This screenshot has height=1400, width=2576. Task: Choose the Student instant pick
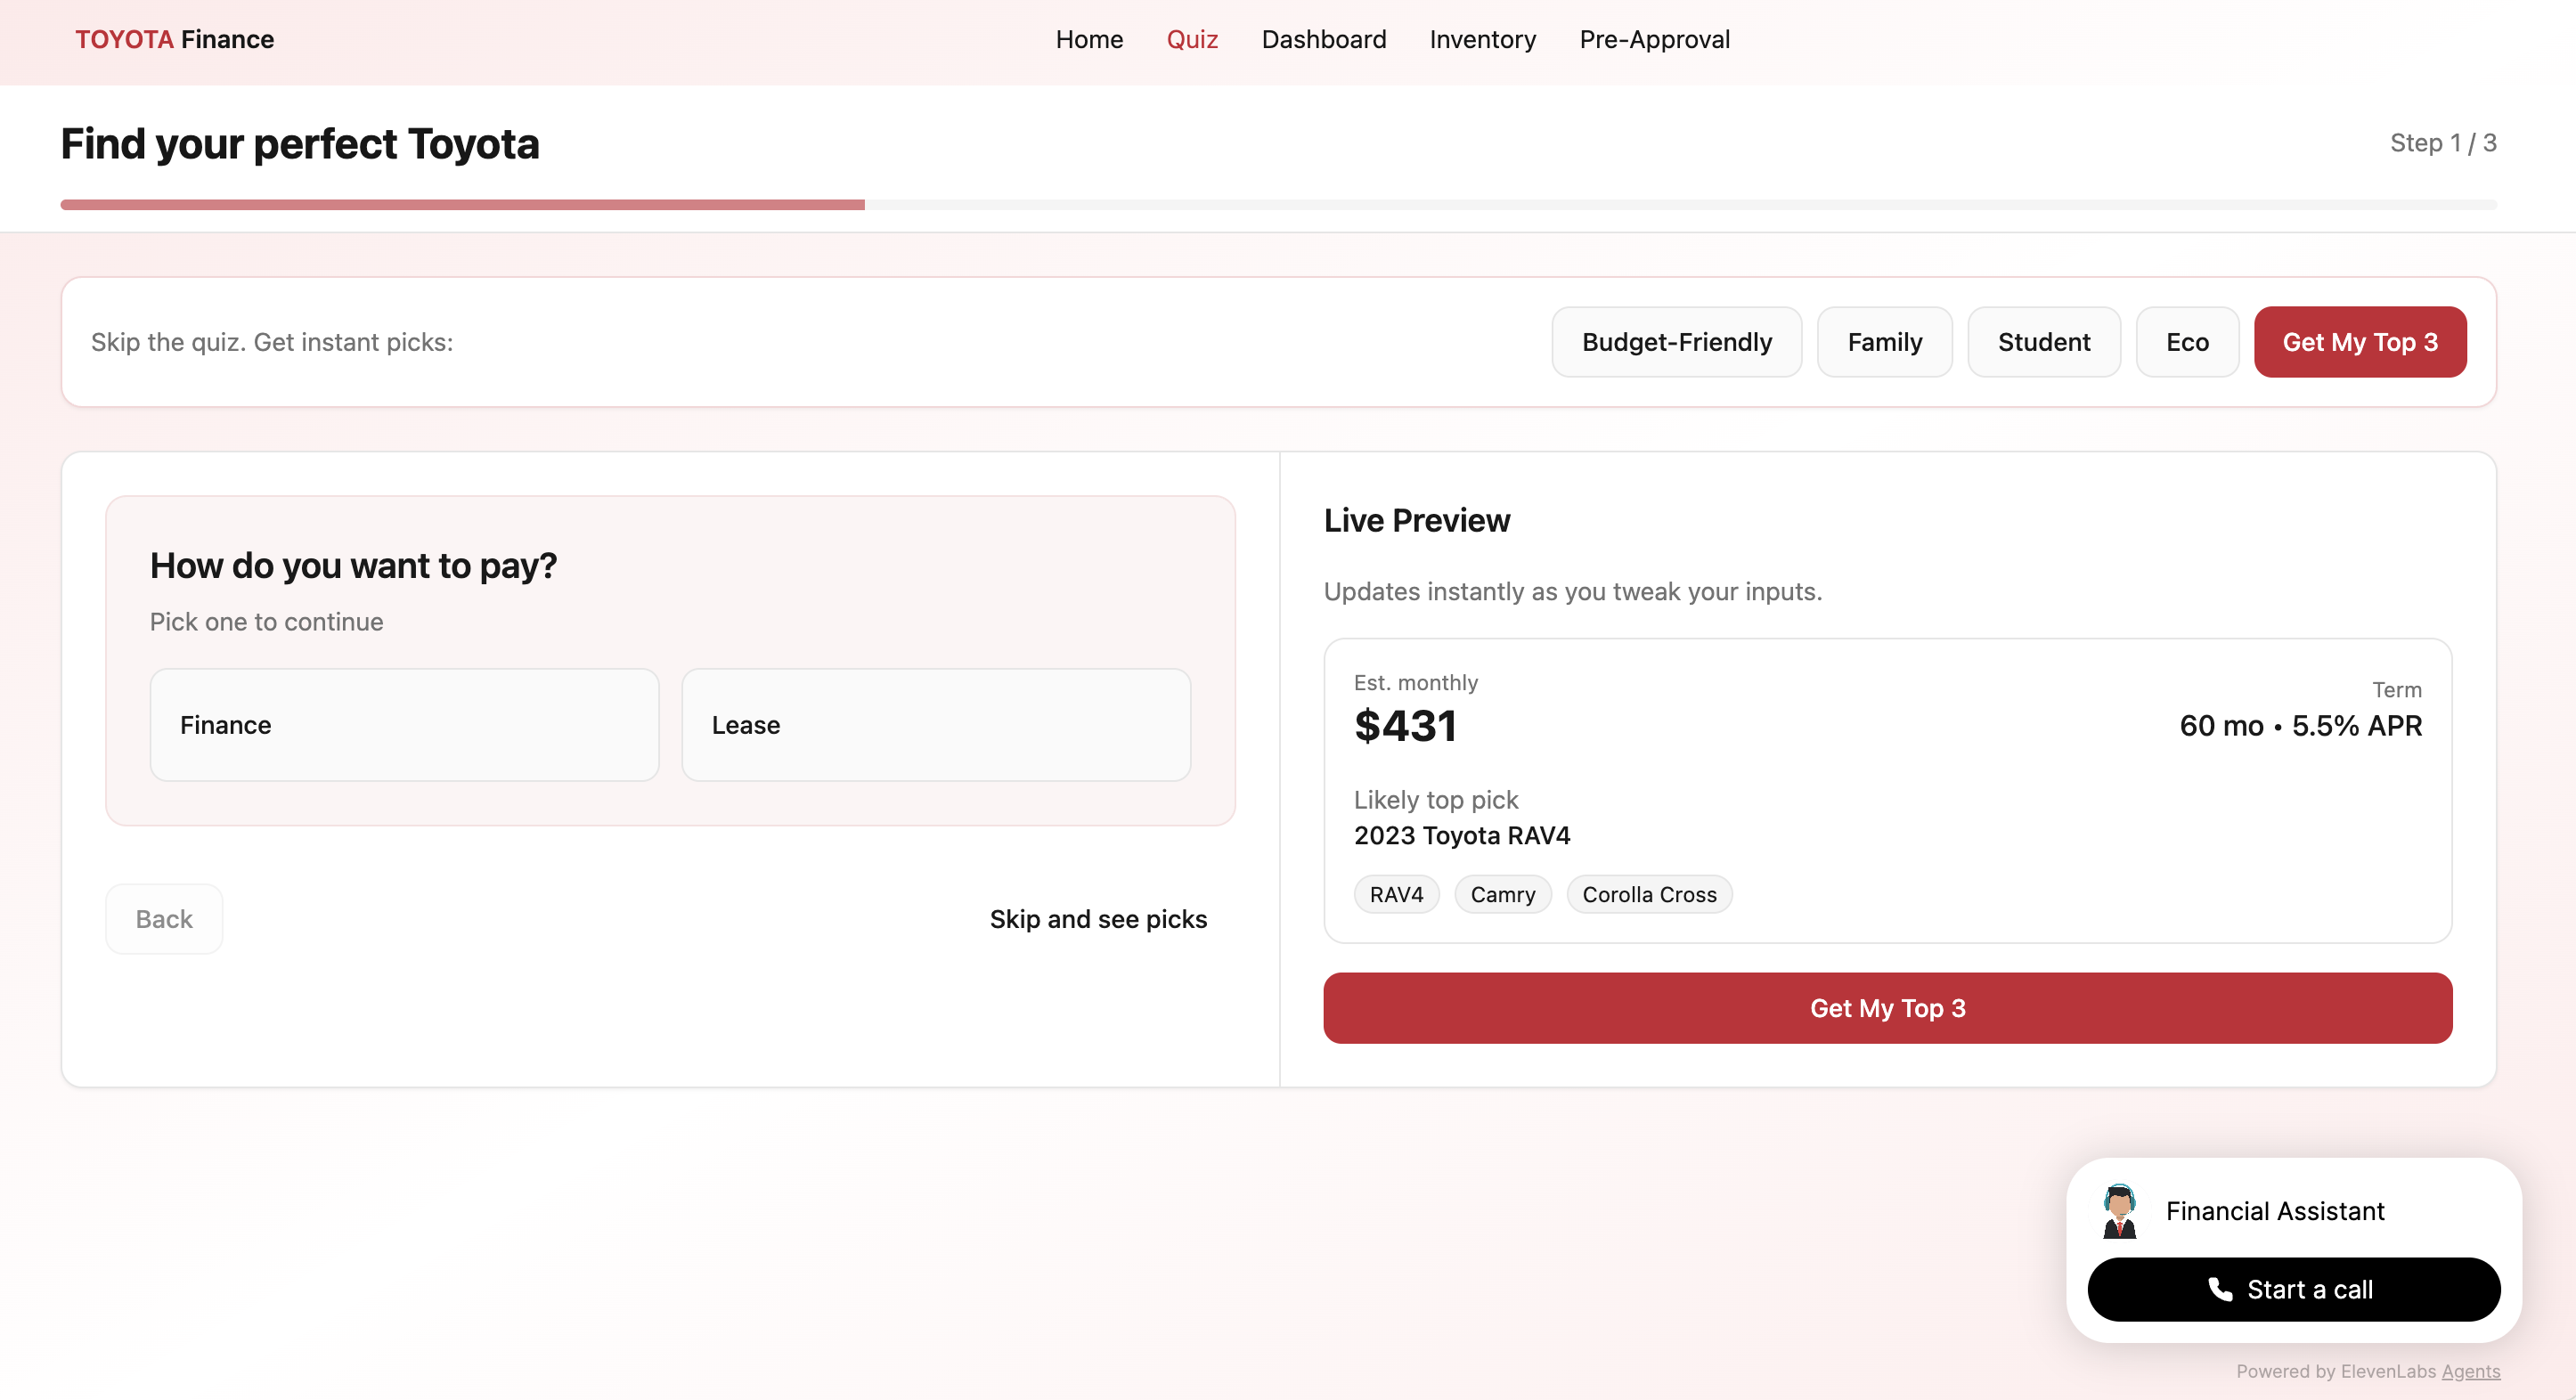(2043, 342)
